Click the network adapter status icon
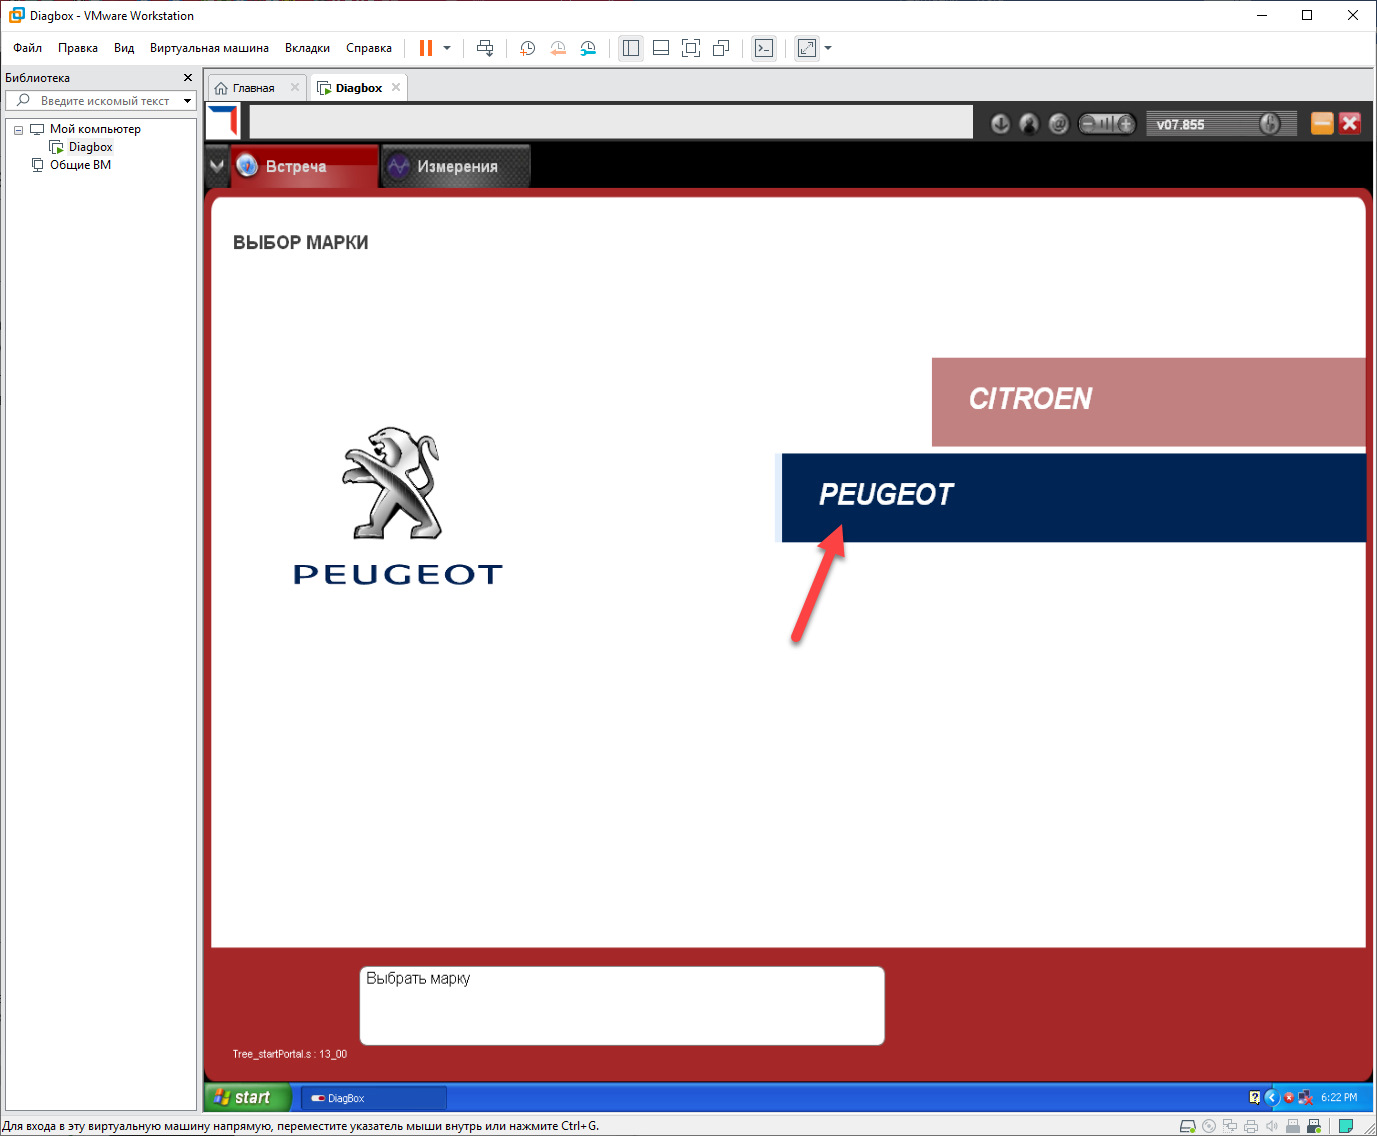1377x1136 pixels. (x=1230, y=1126)
